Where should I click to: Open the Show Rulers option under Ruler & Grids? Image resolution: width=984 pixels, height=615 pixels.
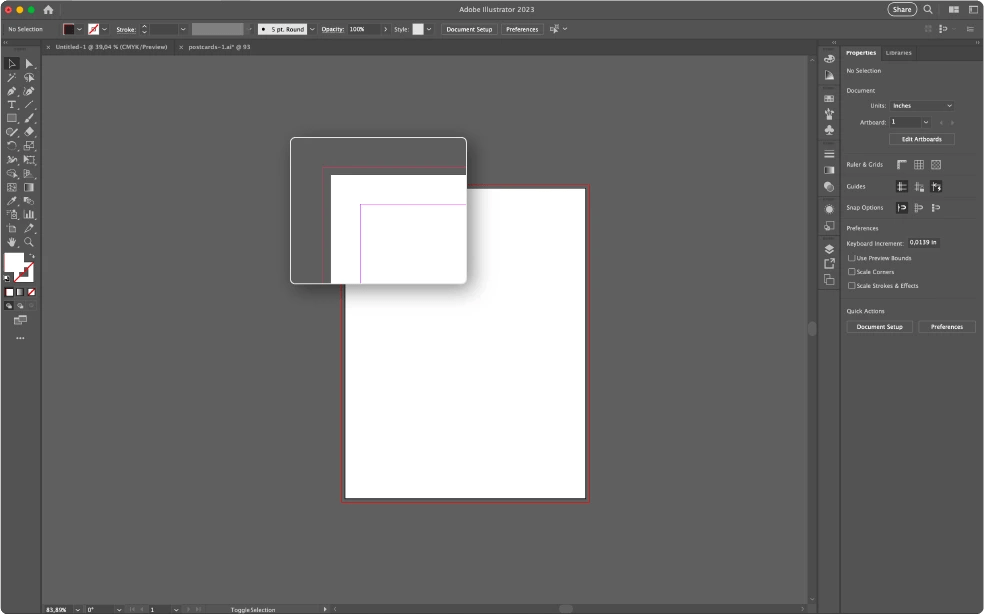pyautogui.click(x=901, y=164)
